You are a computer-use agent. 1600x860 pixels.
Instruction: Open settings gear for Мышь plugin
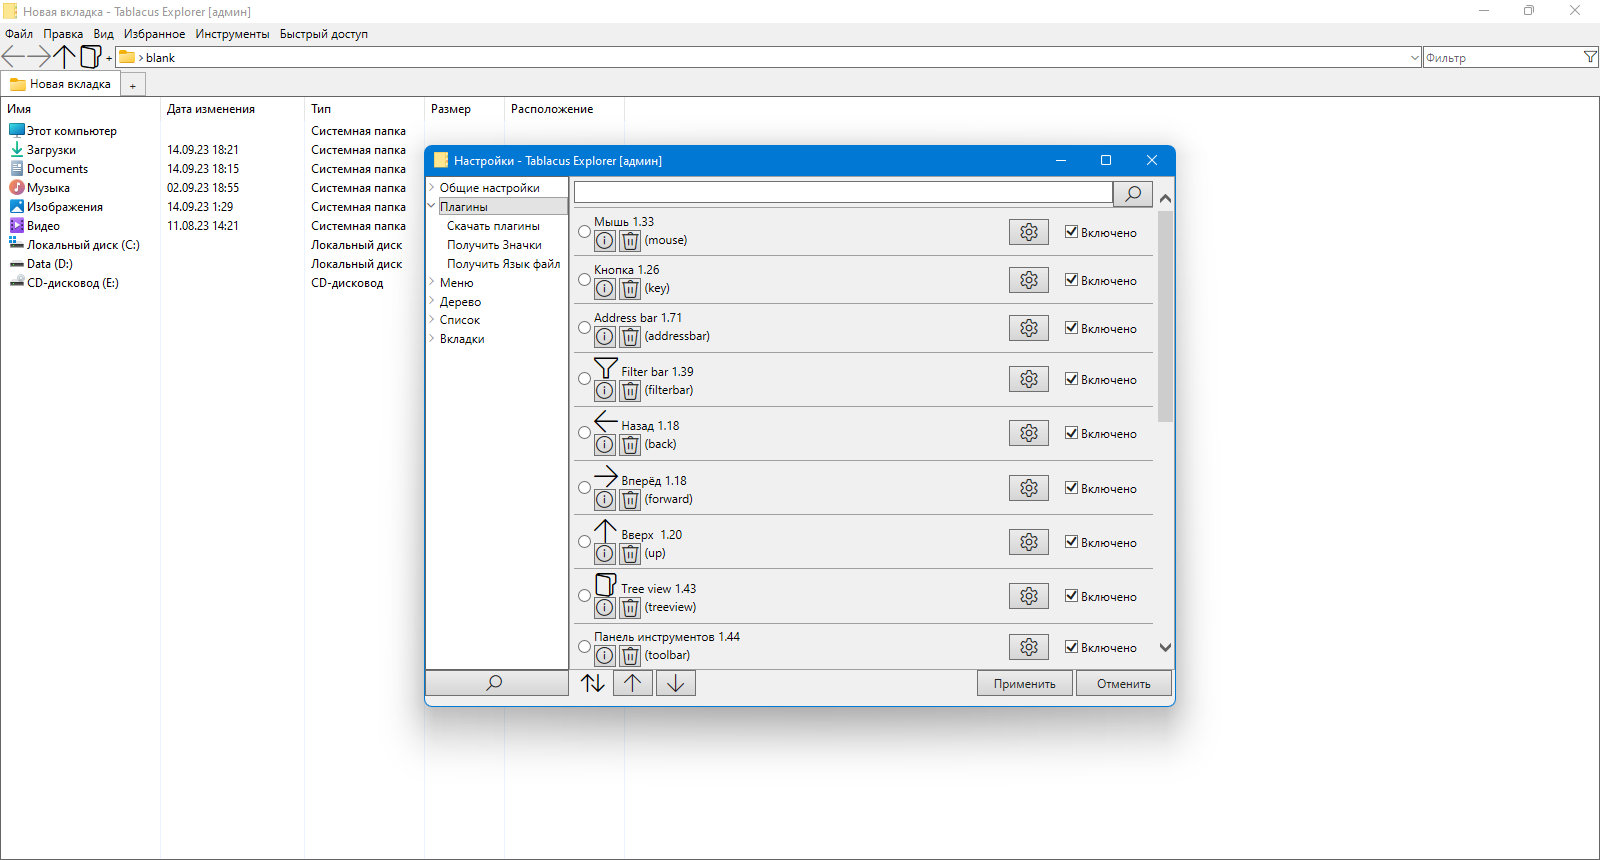(x=1028, y=232)
